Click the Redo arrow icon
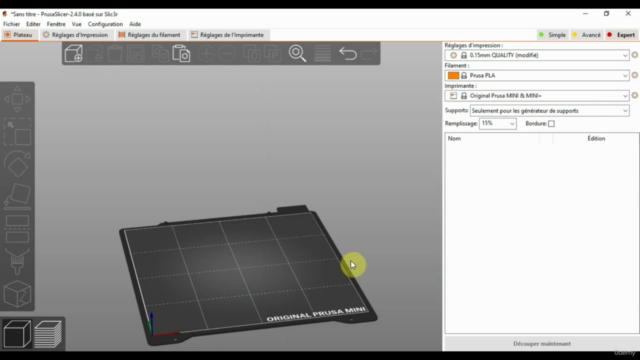Screen dimensions: 640x360 [369, 53]
